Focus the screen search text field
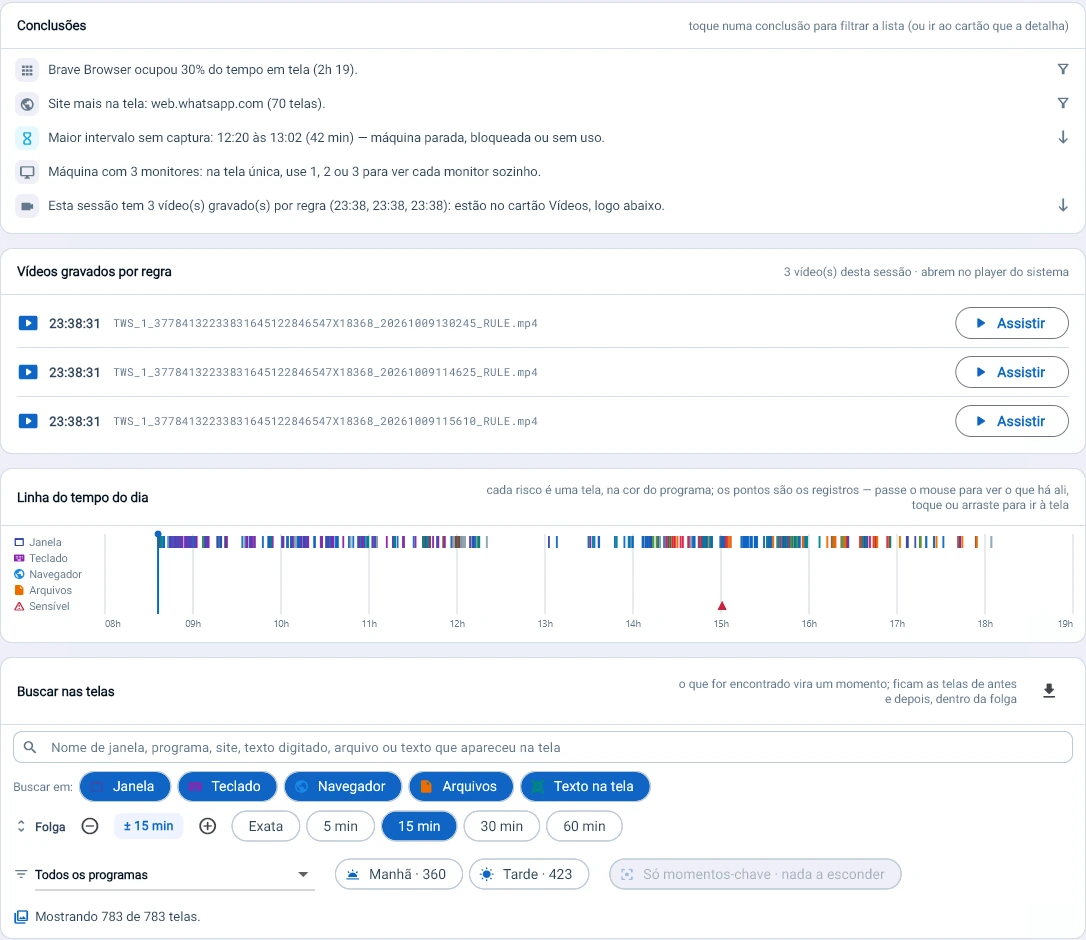This screenshot has width=1086, height=940. pyautogui.click(x=542, y=747)
